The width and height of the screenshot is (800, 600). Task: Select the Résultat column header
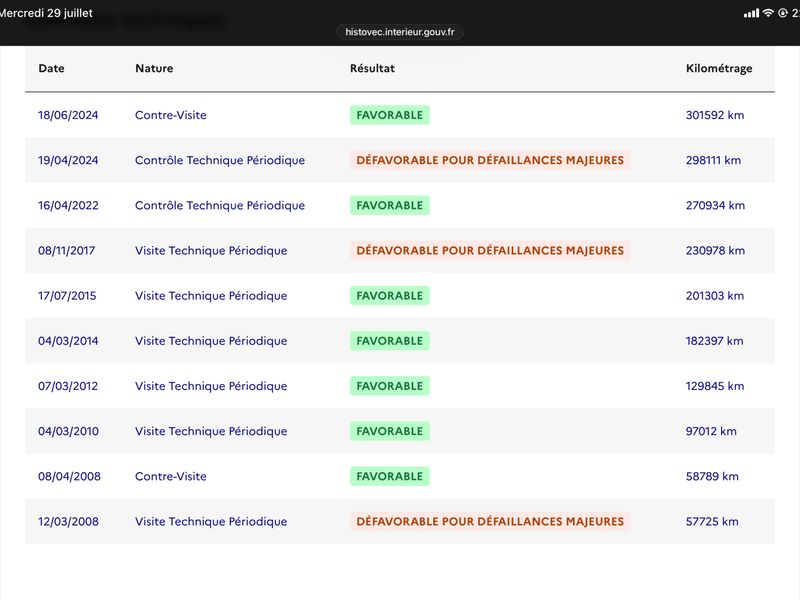pyautogui.click(x=372, y=68)
